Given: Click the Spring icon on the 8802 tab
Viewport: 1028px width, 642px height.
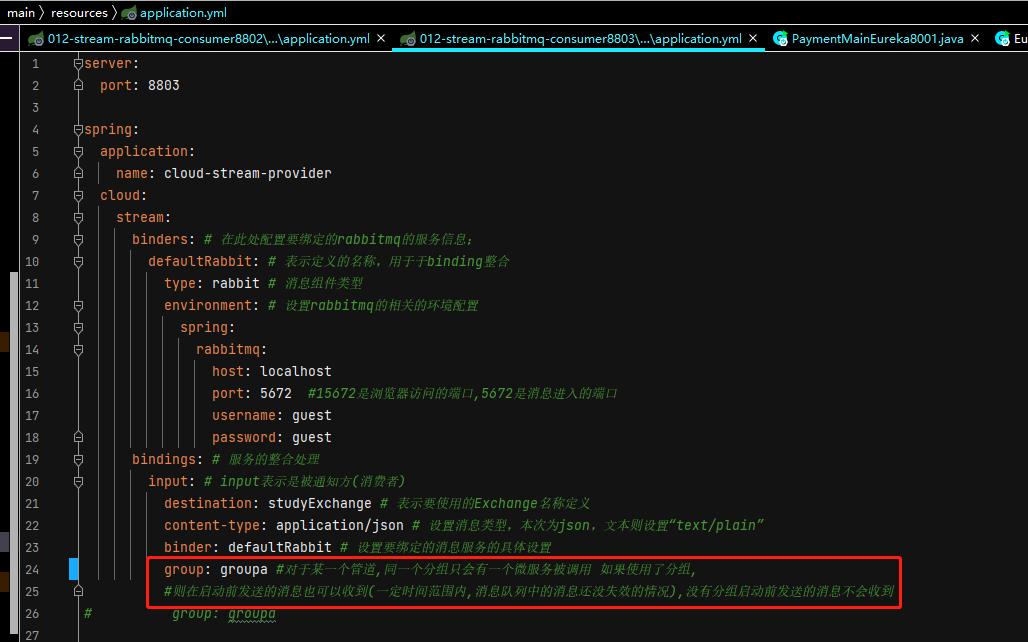Looking at the screenshot, I should 35,37.
